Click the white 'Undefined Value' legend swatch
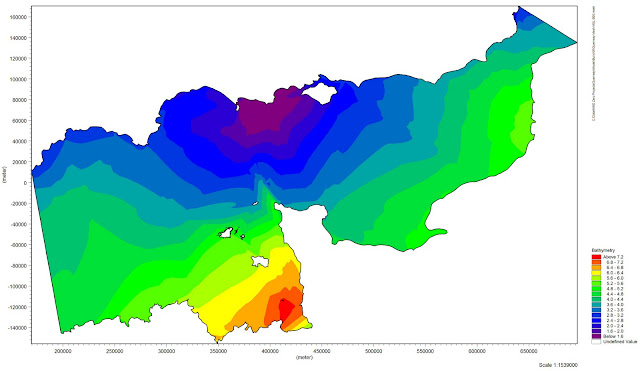Screen dimensions: 640x371 point(596,342)
